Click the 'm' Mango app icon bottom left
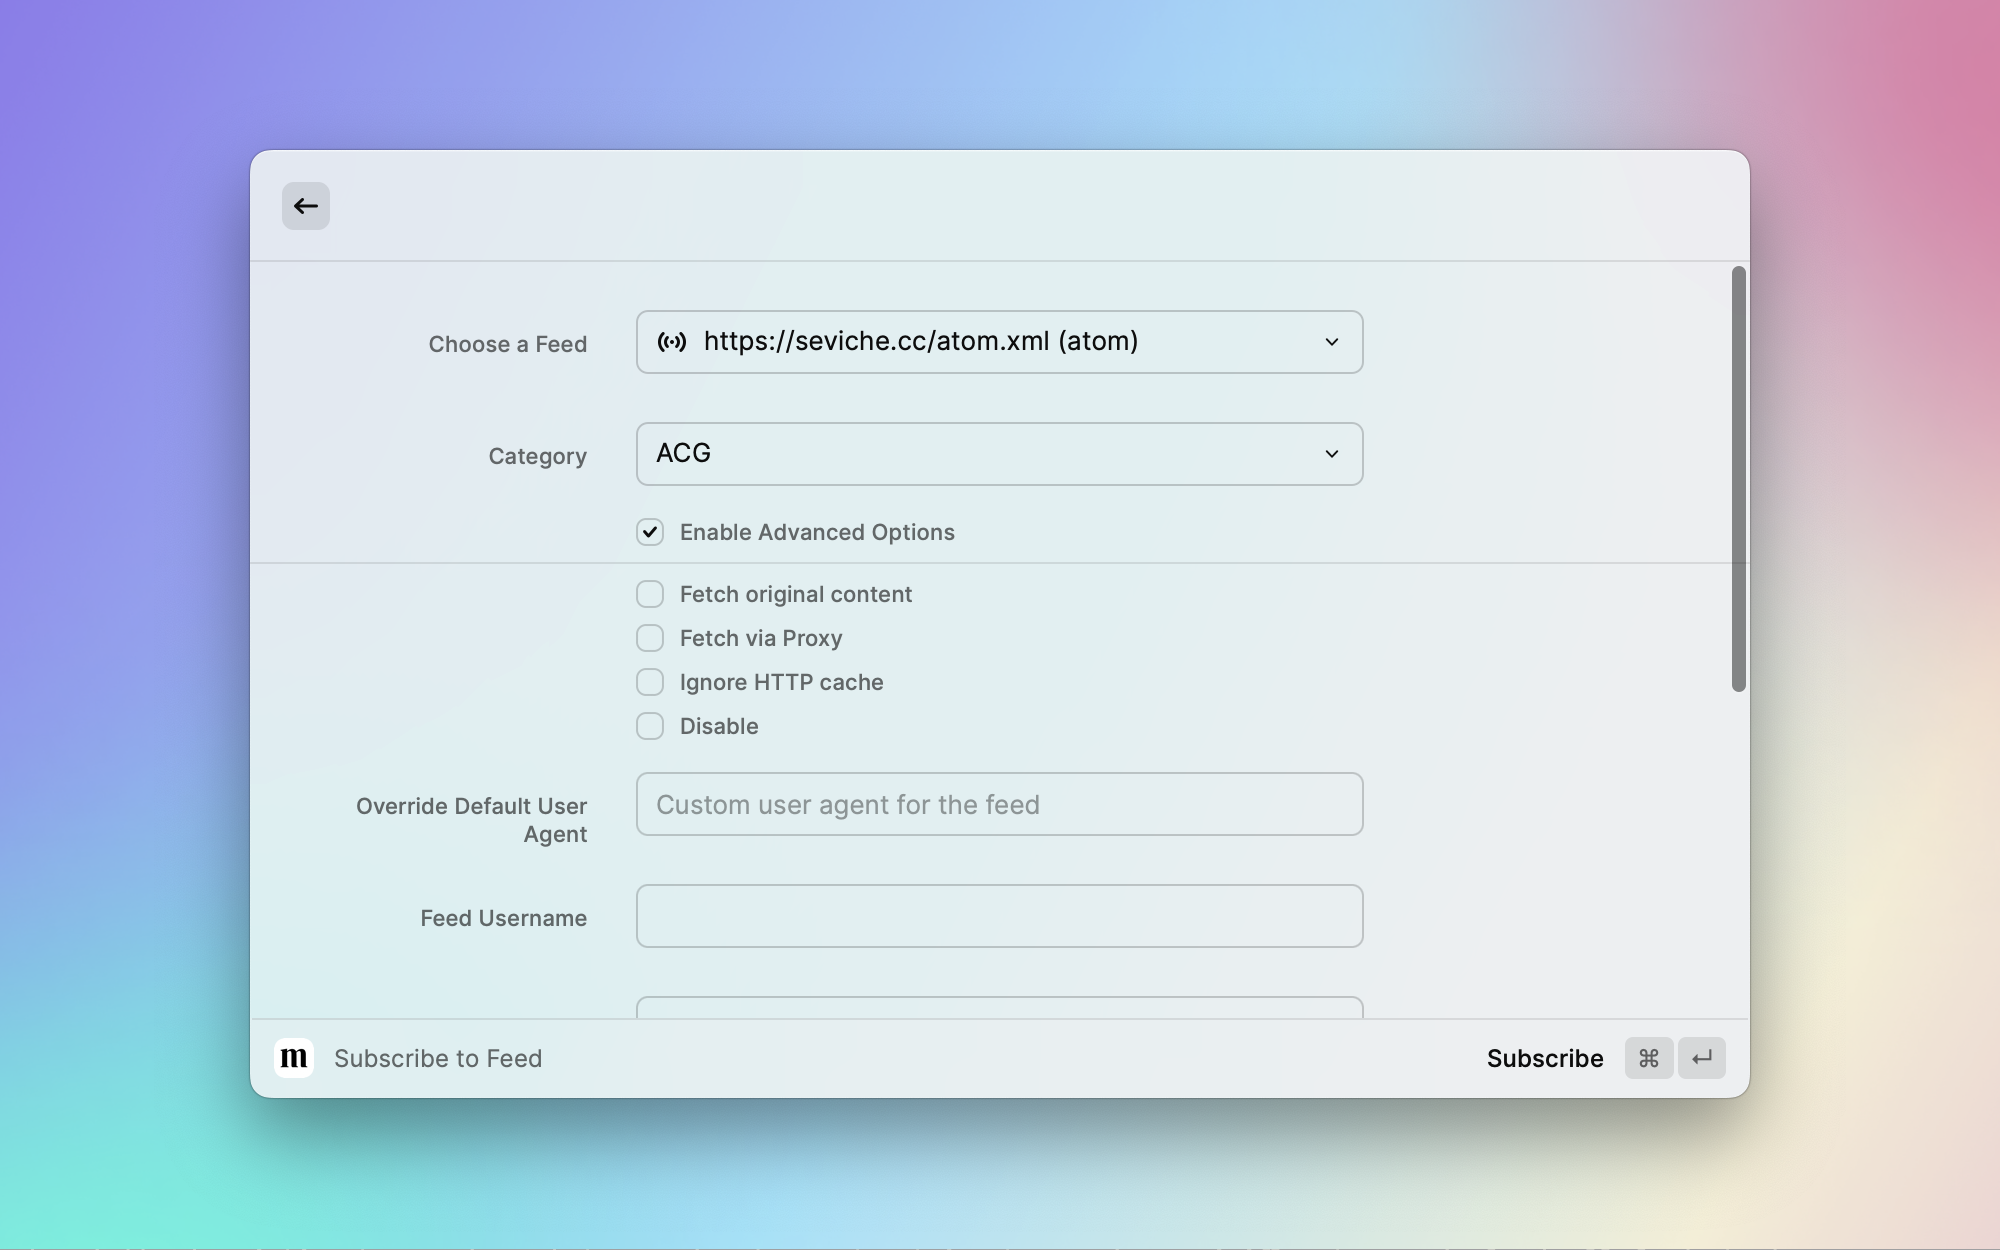This screenshot has height=1250, width=2000. click(x=294, y=1057)
